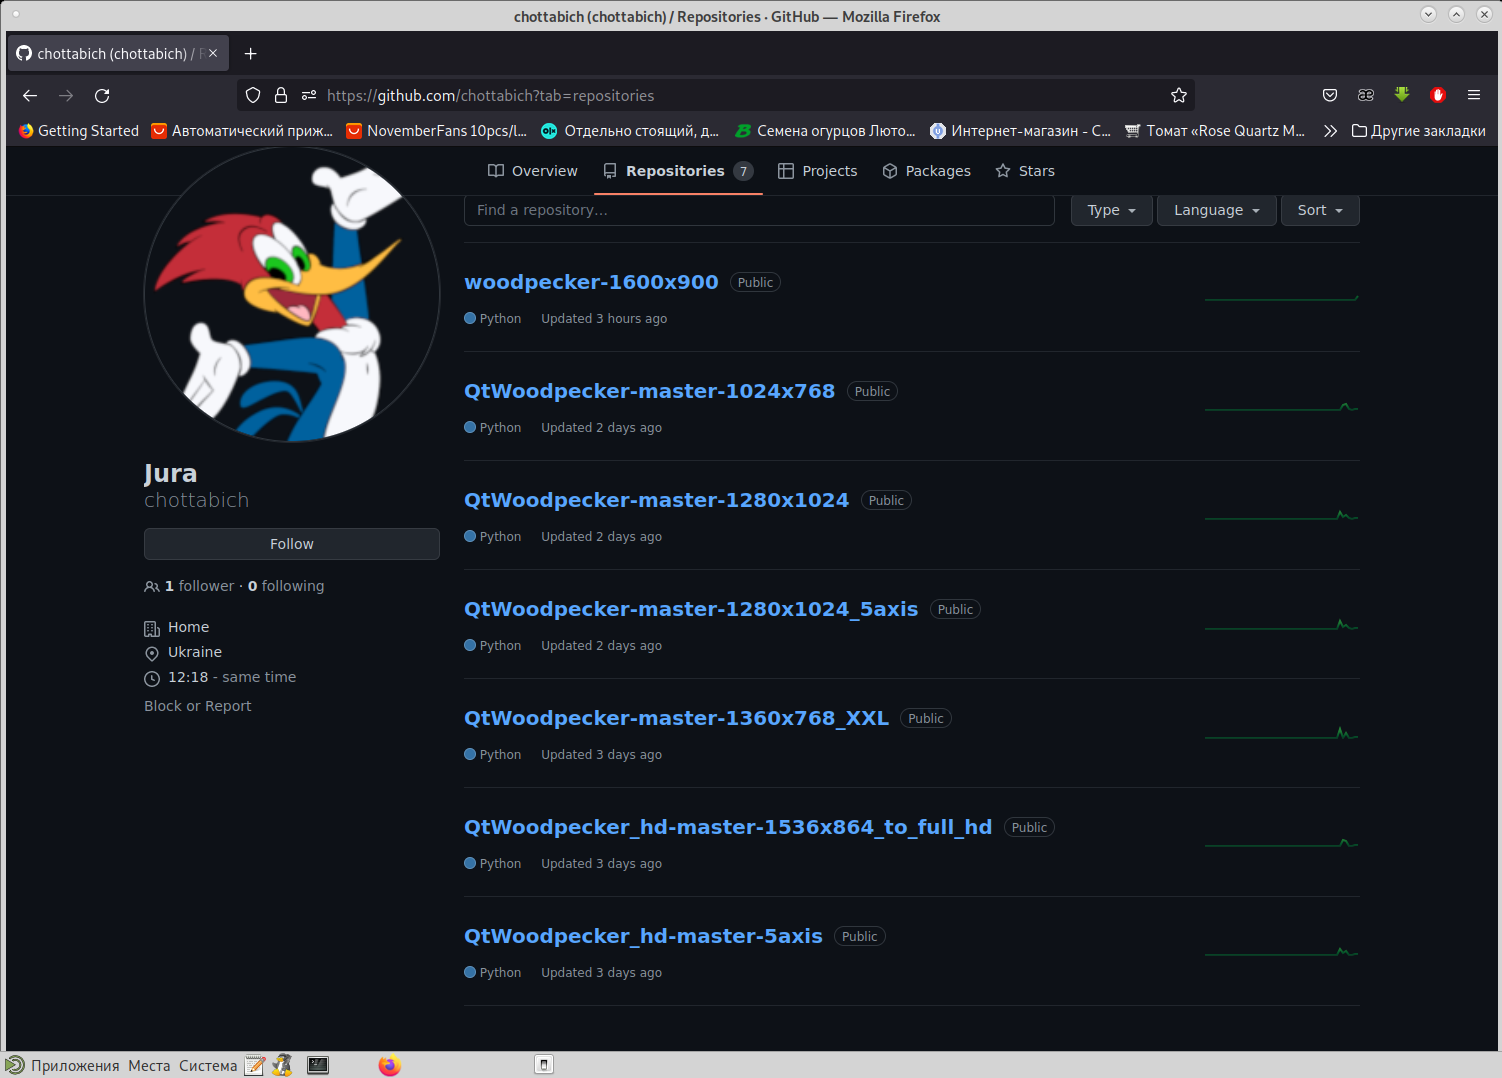The image size is (1502, 1078).
Task: Click Updated 3 hours ago text
Action: pos(604,319)
